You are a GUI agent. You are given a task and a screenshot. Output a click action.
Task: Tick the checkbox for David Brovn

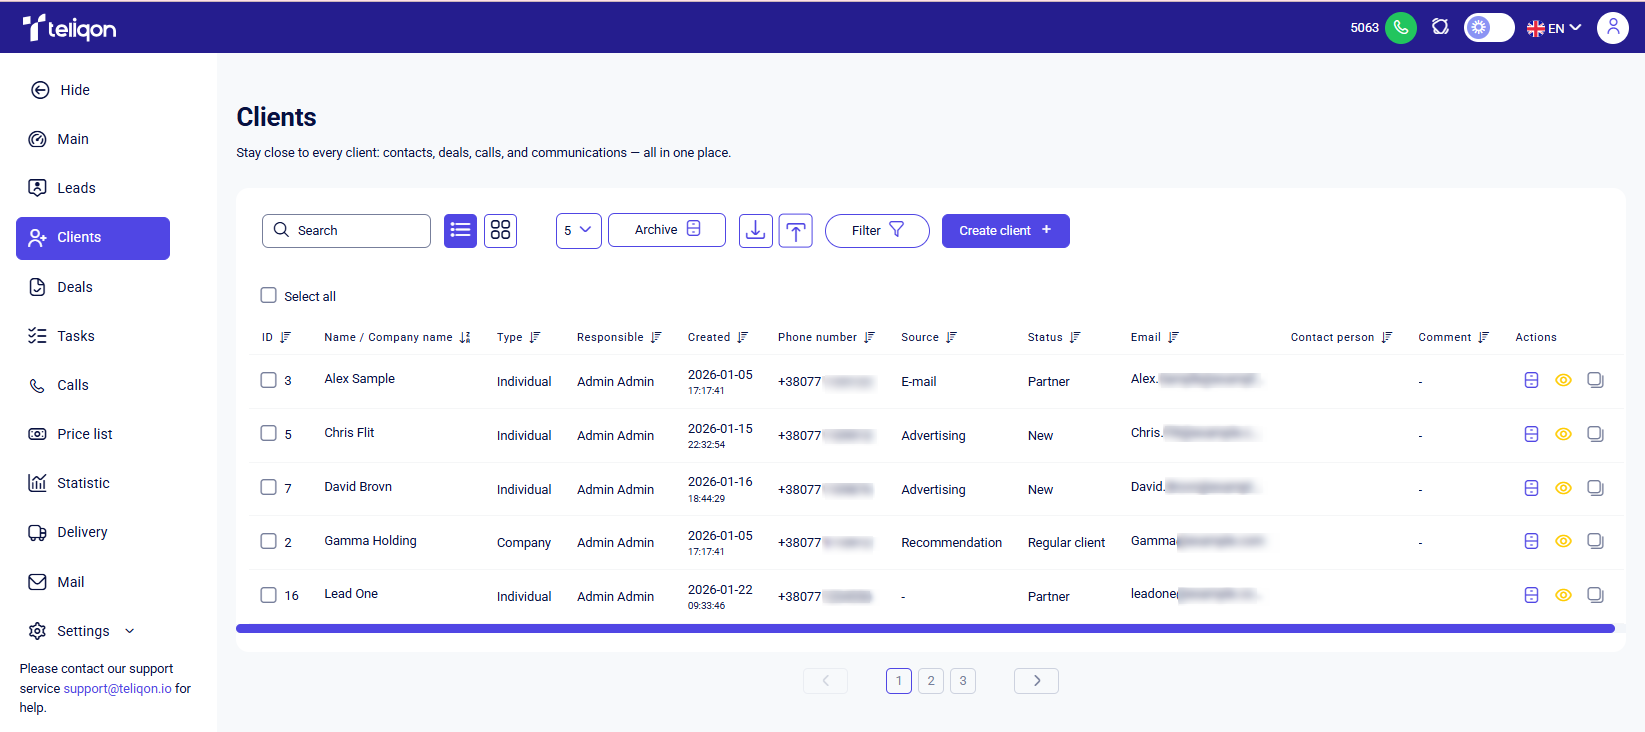pos(268,487)
